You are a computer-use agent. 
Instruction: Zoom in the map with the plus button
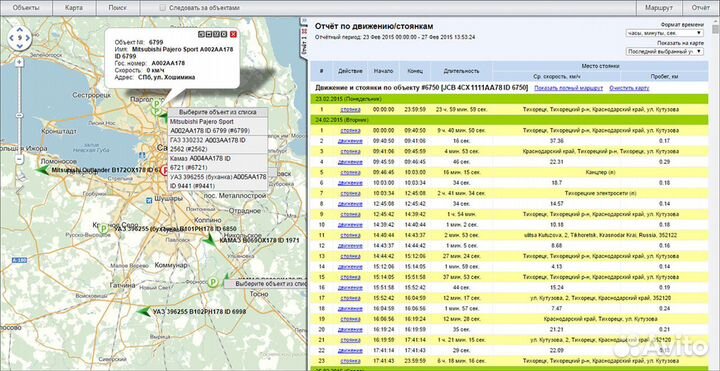click(19, 62)
